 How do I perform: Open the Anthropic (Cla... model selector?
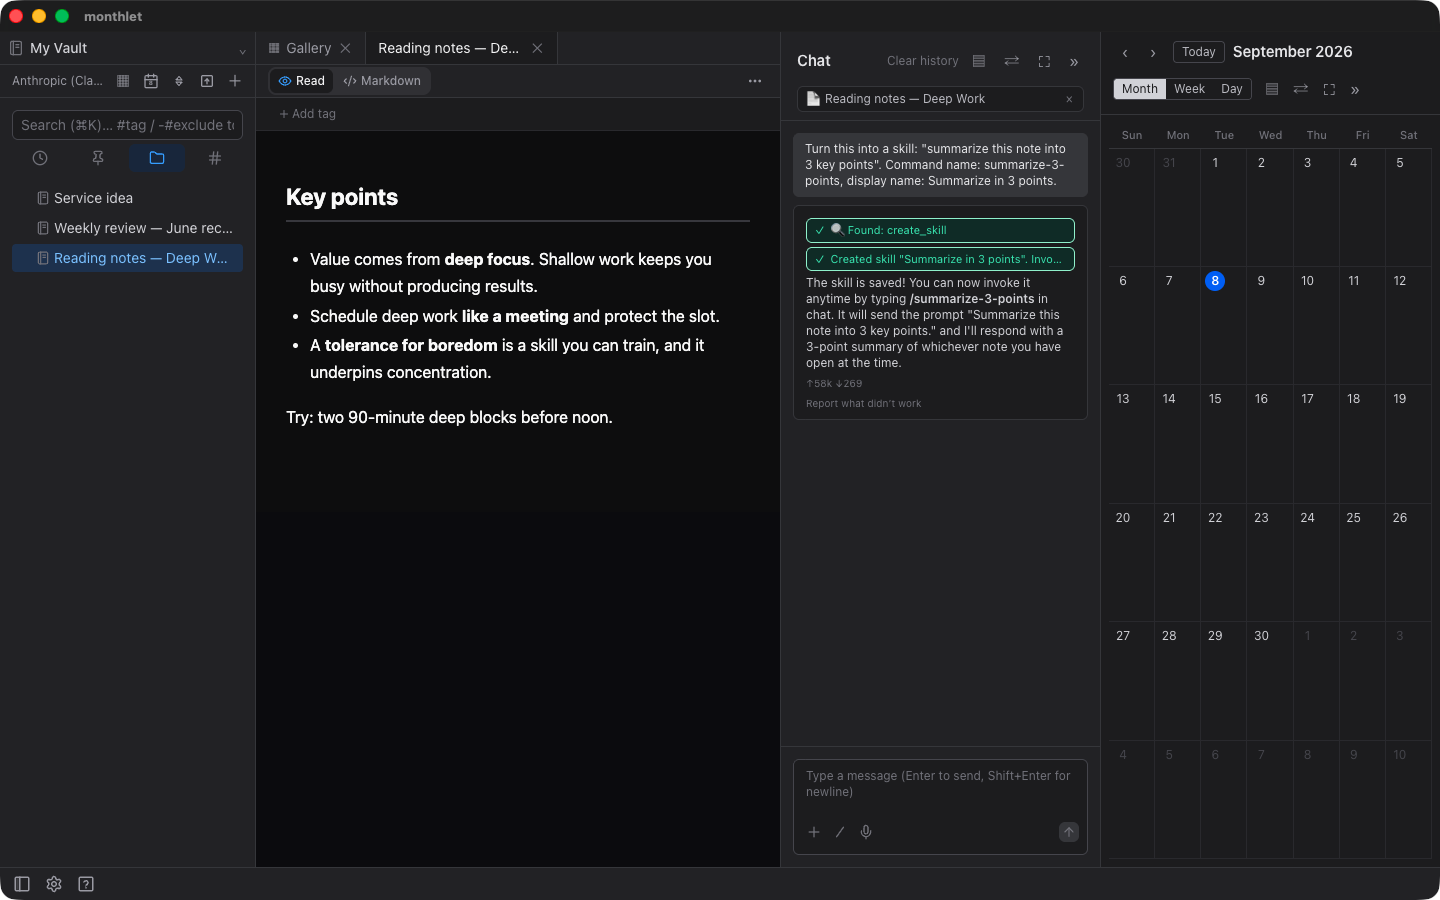point(57,81)
